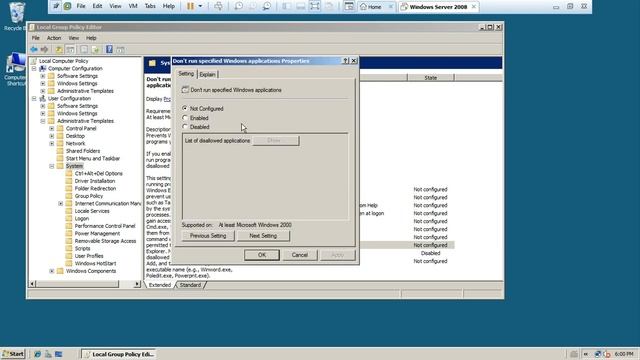The image size is (640, 360).
Task: Select the Not Configured radio button
Action: [185, 108]
